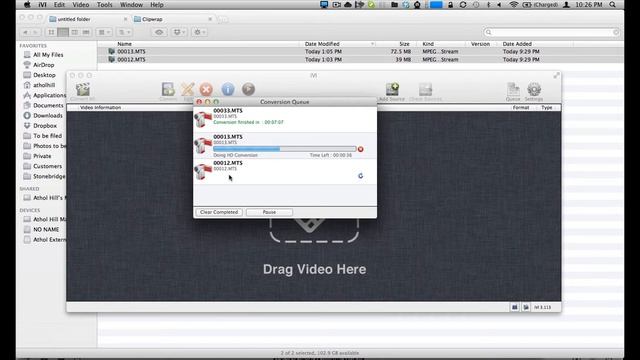
Task: Click the Add Source icon
Action: pyautogui.click(x=392, y=89)
